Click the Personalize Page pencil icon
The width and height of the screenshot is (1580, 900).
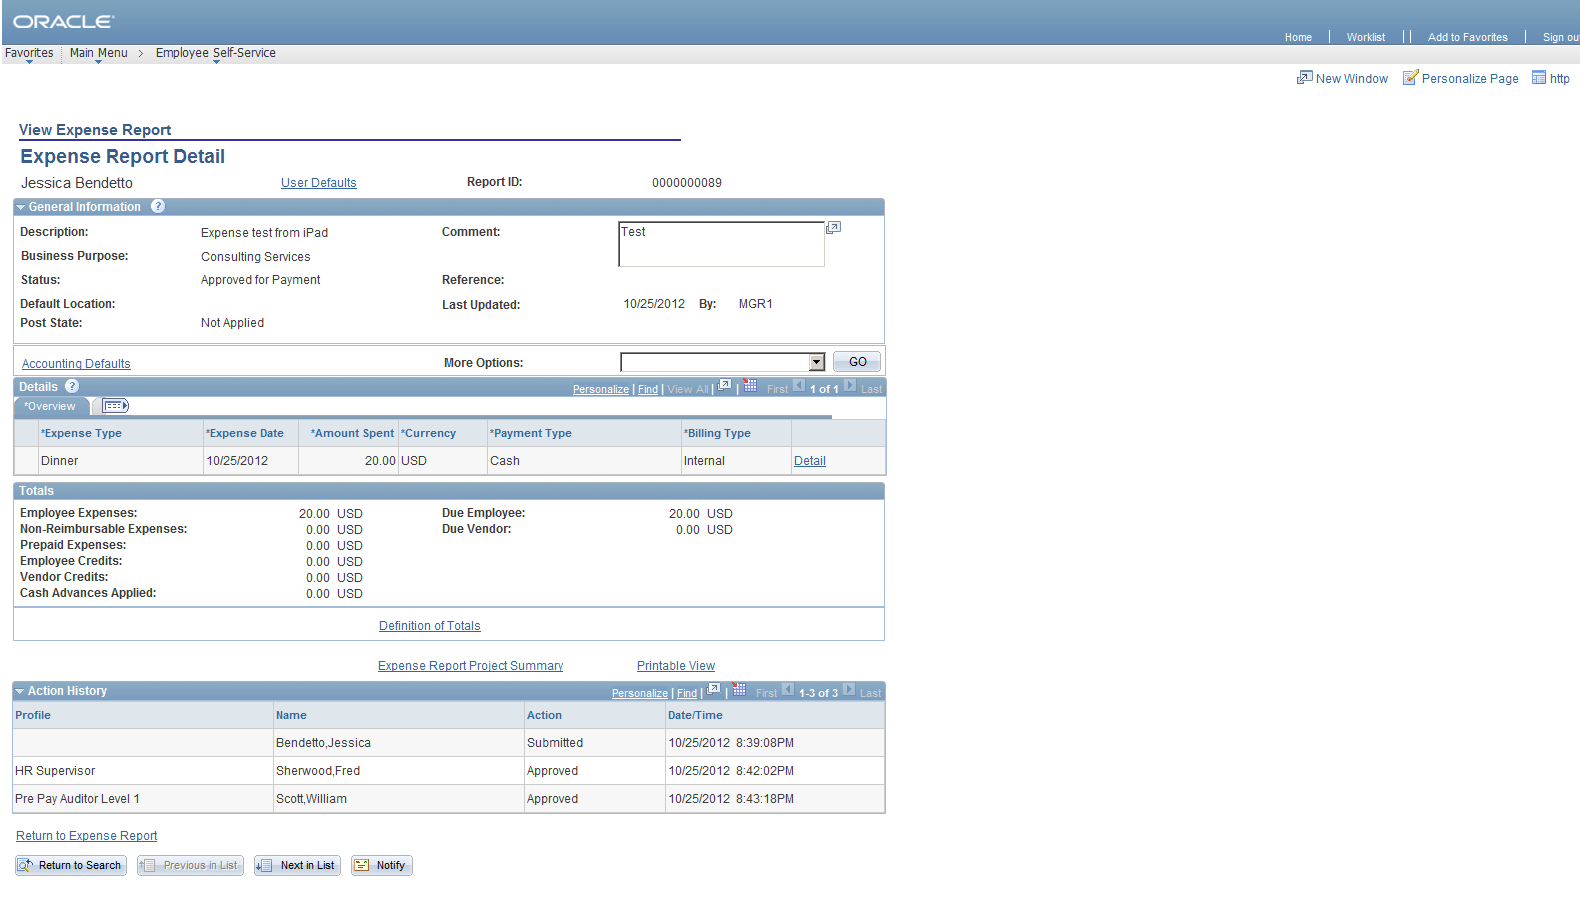coord(1410,78)
